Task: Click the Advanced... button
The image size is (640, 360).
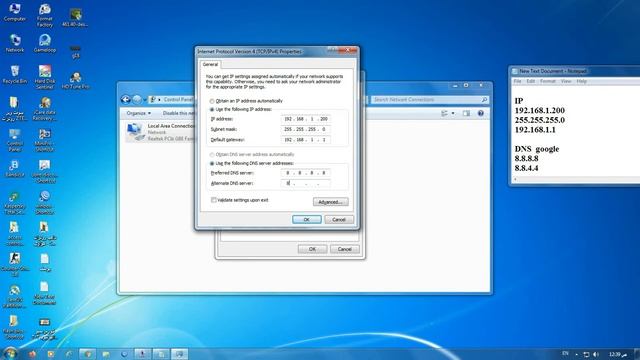Action: point(331,202)
